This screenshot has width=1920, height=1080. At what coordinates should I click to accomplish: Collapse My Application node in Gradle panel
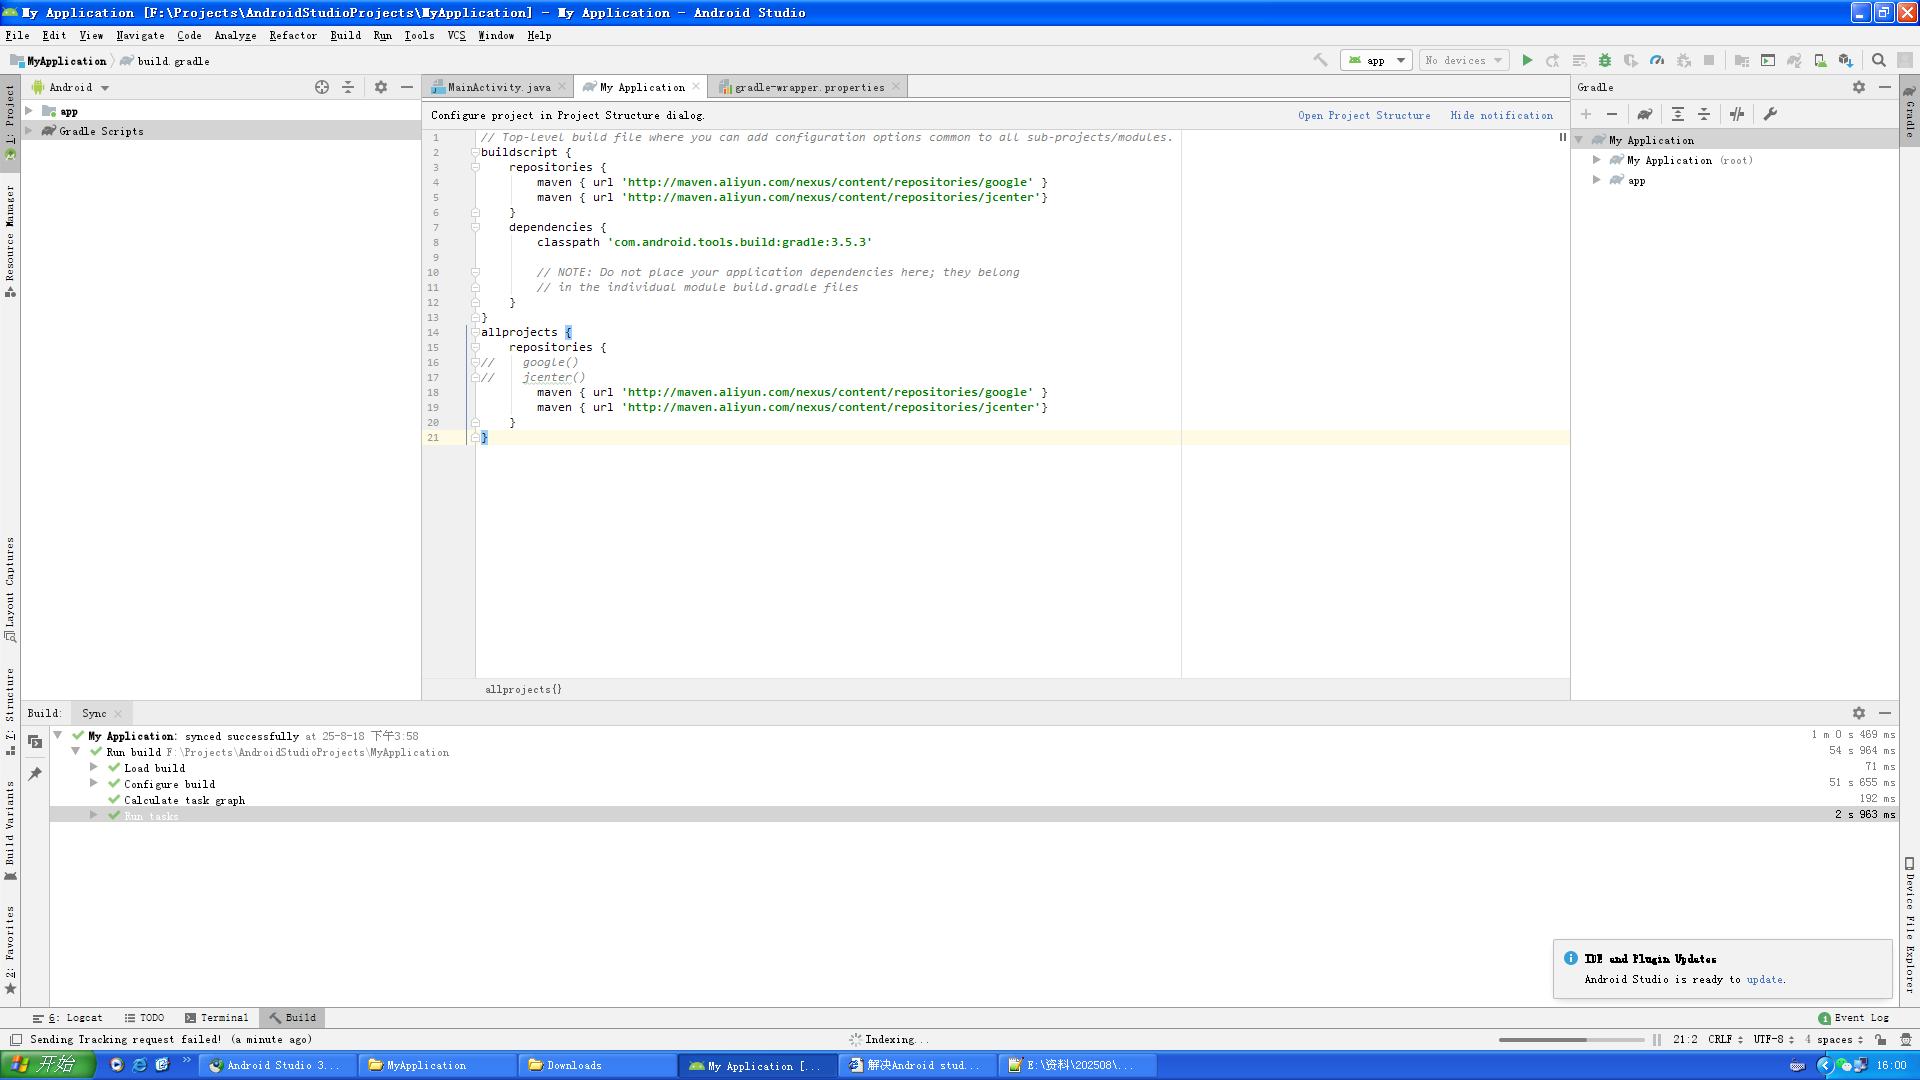[1579, 140]
